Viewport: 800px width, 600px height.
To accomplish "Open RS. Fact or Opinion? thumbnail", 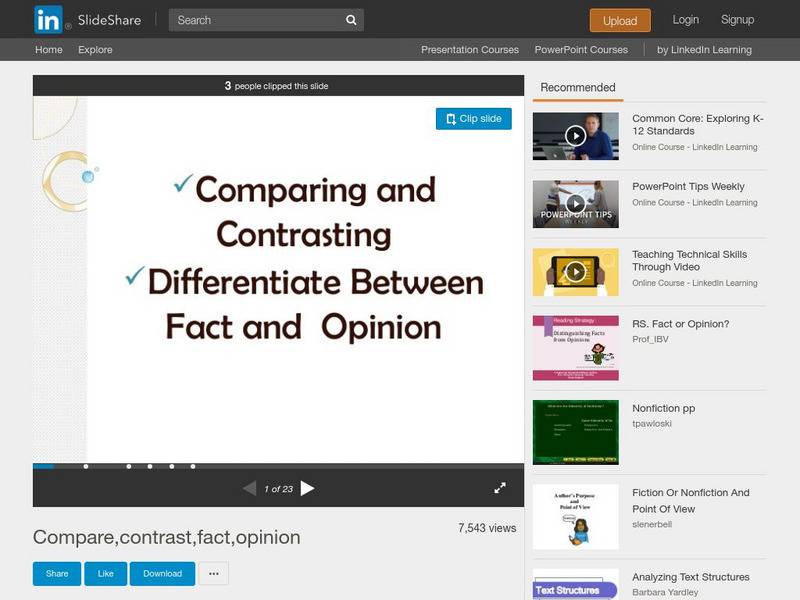I will 576,348.
